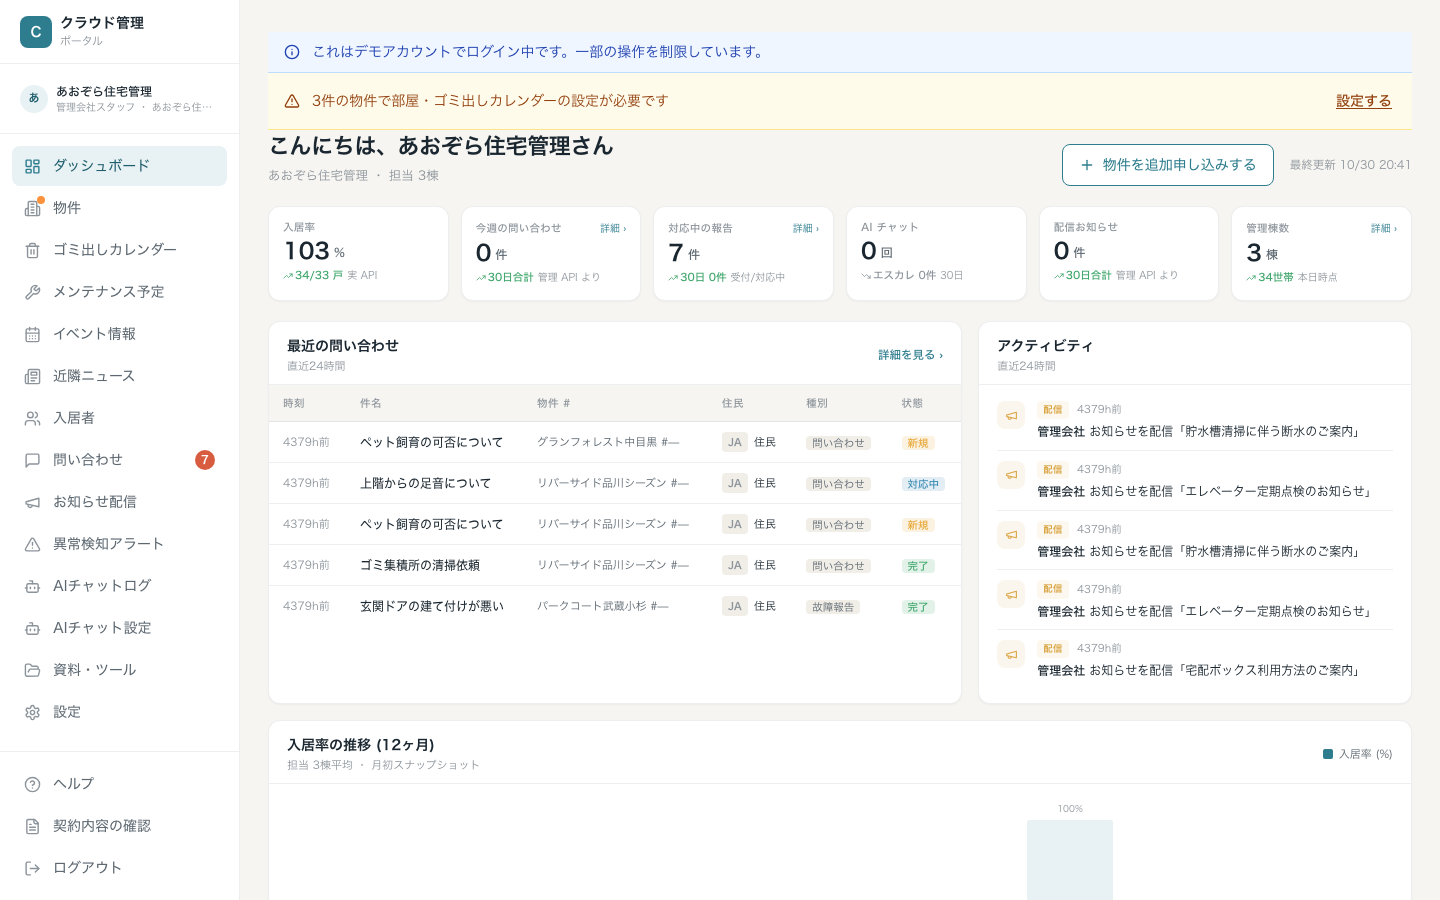Click the AIチャットログ robot icon
1440x900 pixels.
[x=33, y=586]
